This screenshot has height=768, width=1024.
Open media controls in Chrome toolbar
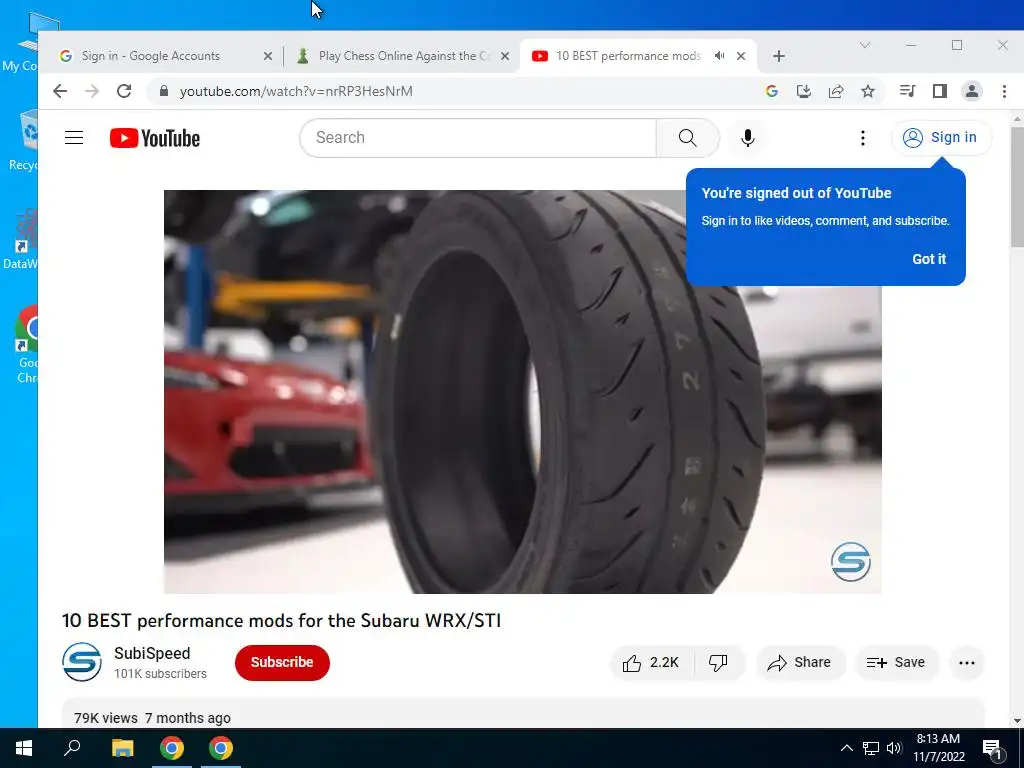(907, 91)
